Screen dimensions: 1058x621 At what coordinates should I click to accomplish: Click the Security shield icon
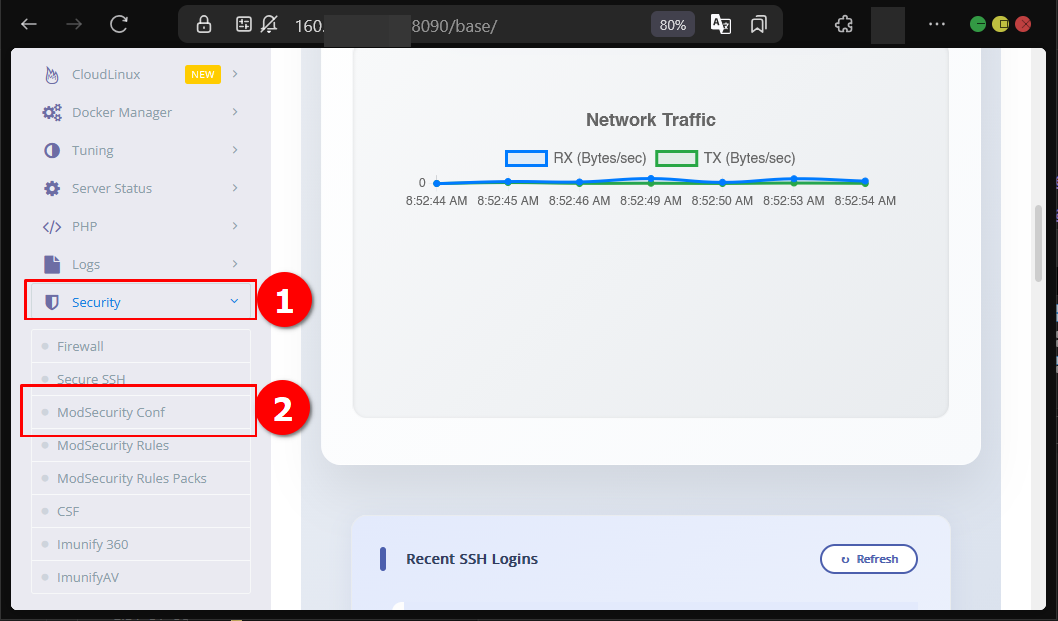point(52,303)
